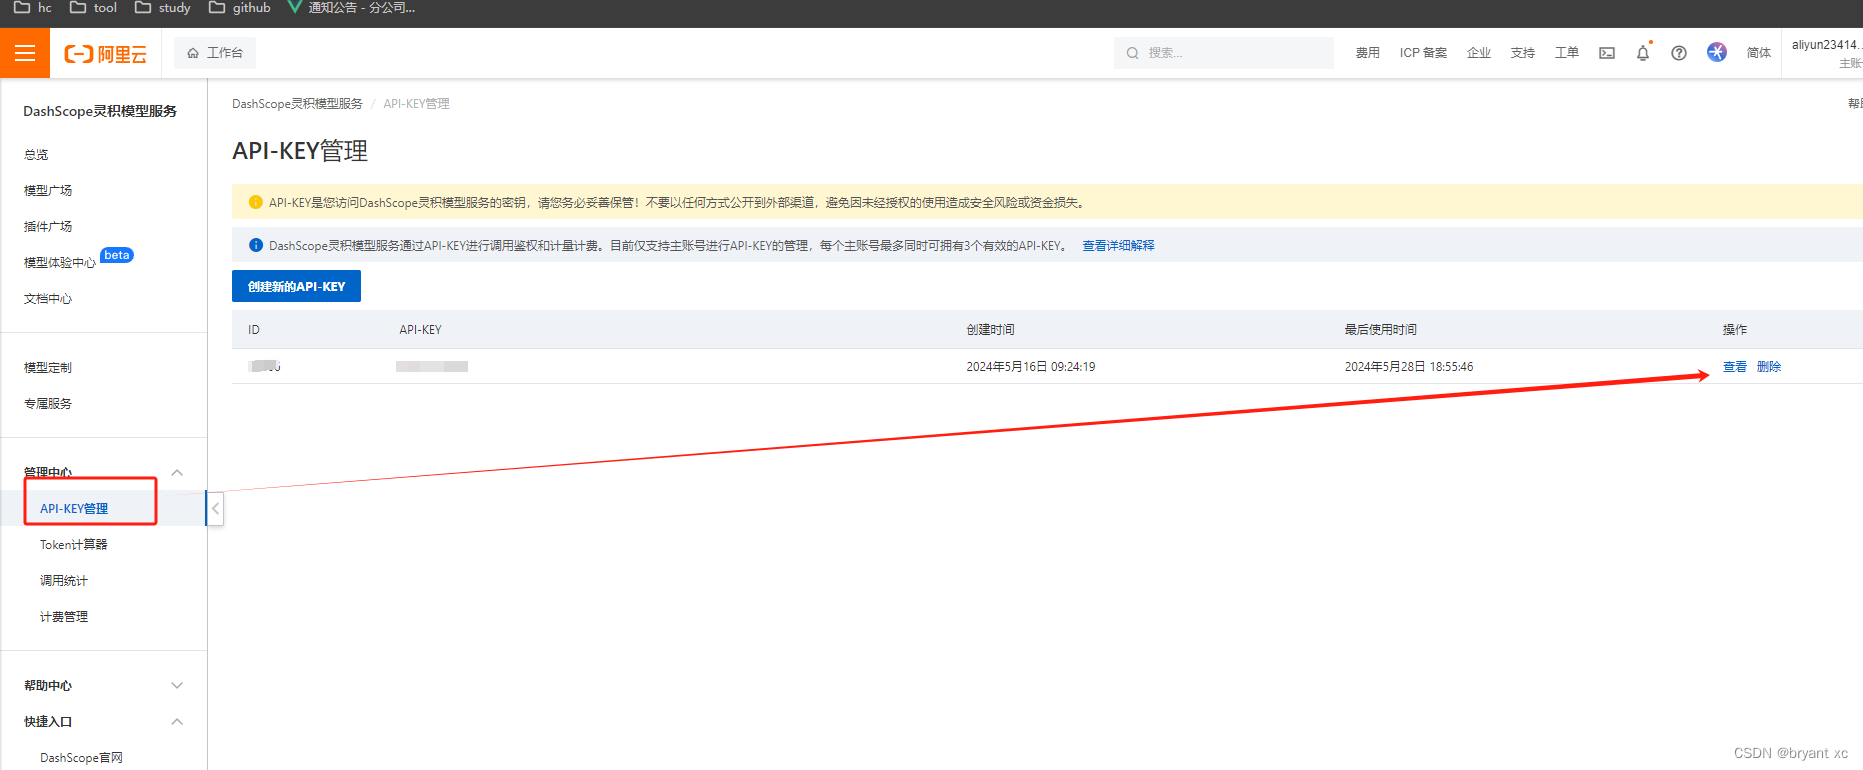Expand the 帮助中心 section chevron
Screen dimensions: 1863x770
(177, 685)
